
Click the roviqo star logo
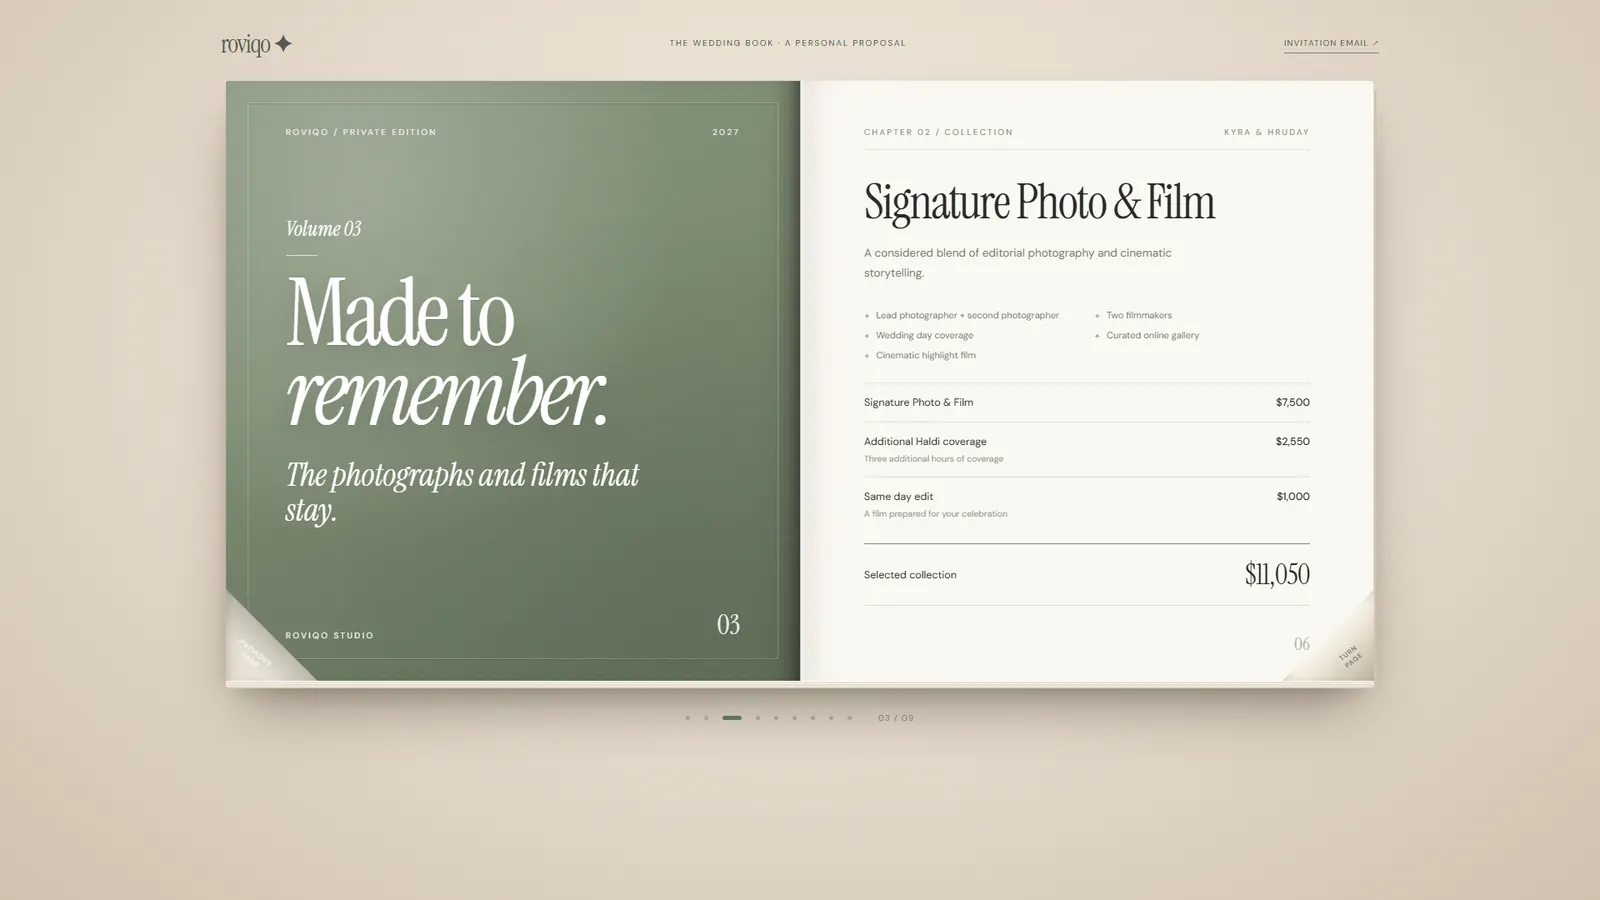pos(257,44)
